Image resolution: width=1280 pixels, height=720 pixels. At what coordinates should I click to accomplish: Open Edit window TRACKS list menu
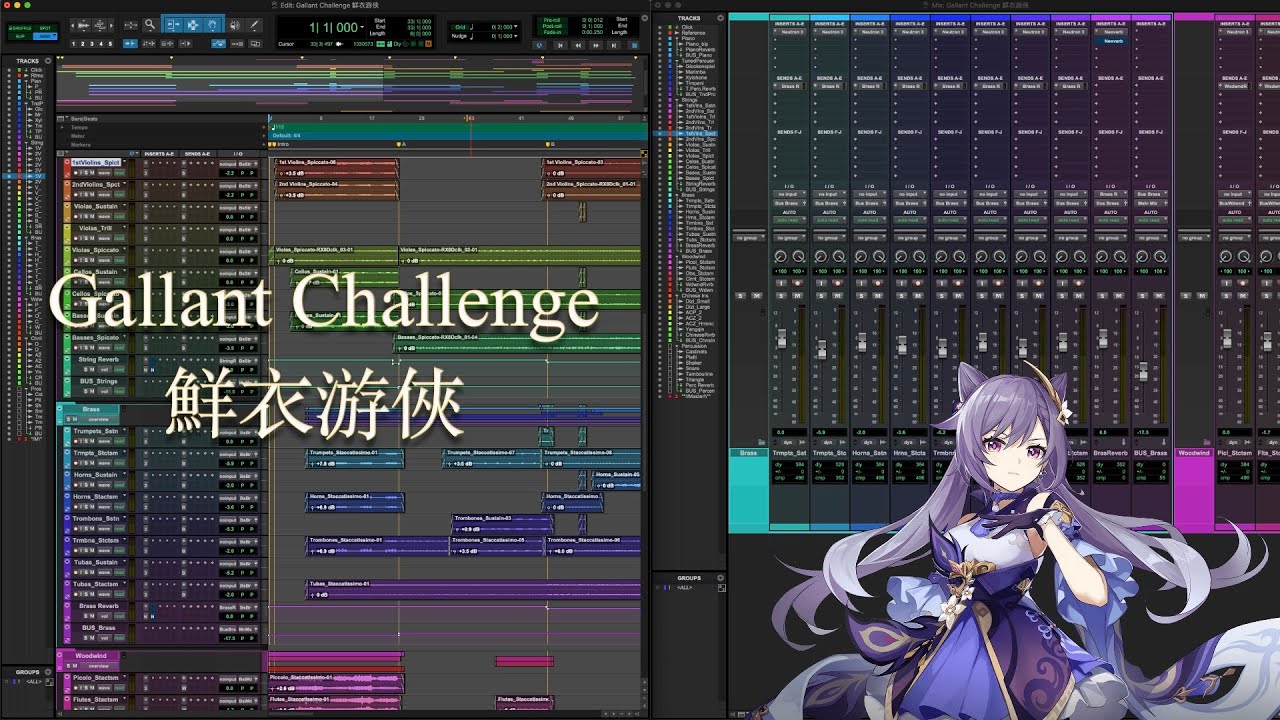click(x=48, y=61)
